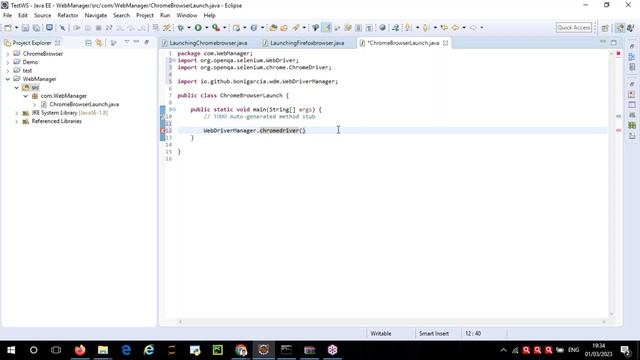Select the Java perspective icon
640x360 pixels.
[631, 28]
